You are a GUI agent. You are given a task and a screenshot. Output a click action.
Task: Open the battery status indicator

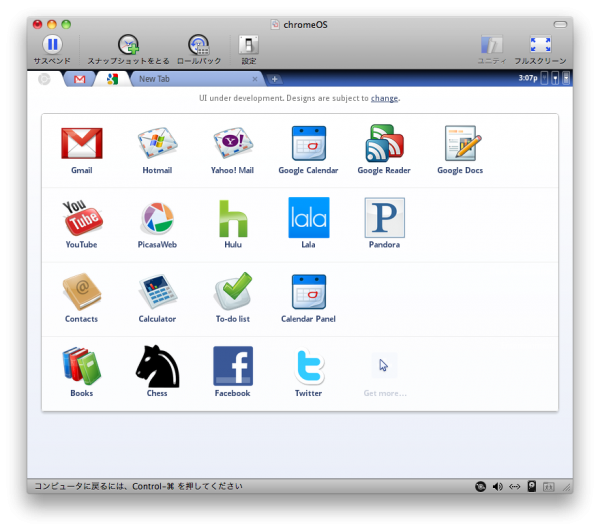[544, 78]
